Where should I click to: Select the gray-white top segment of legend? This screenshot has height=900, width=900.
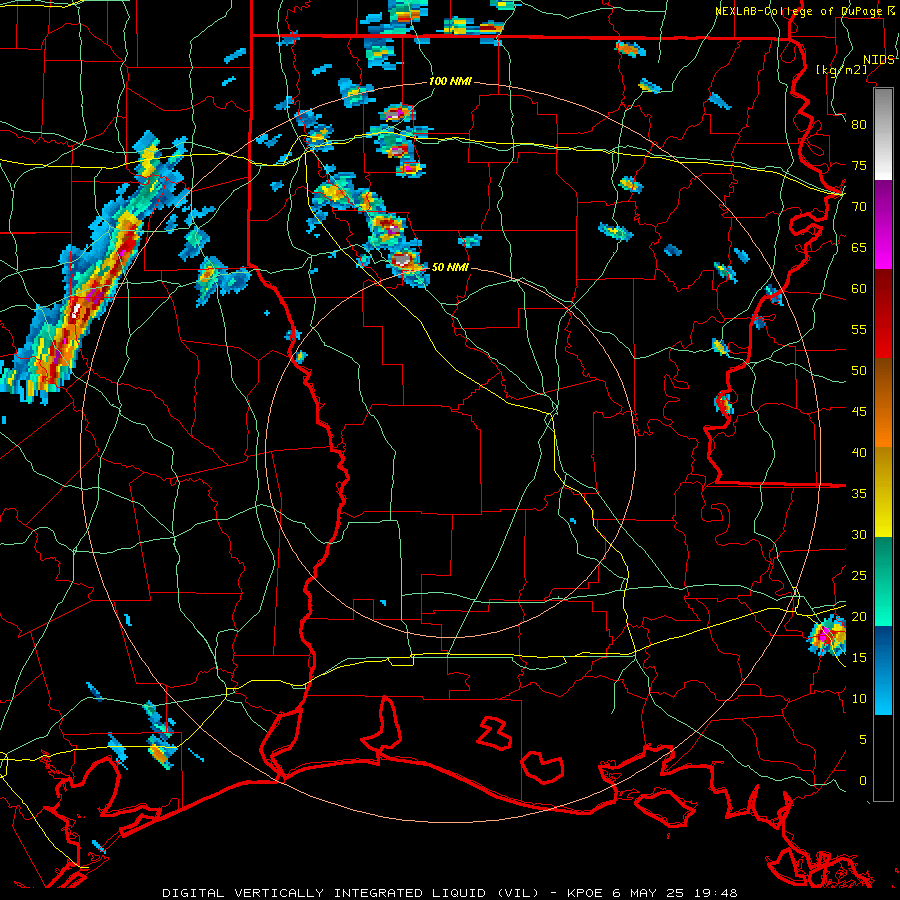point(883,134)
